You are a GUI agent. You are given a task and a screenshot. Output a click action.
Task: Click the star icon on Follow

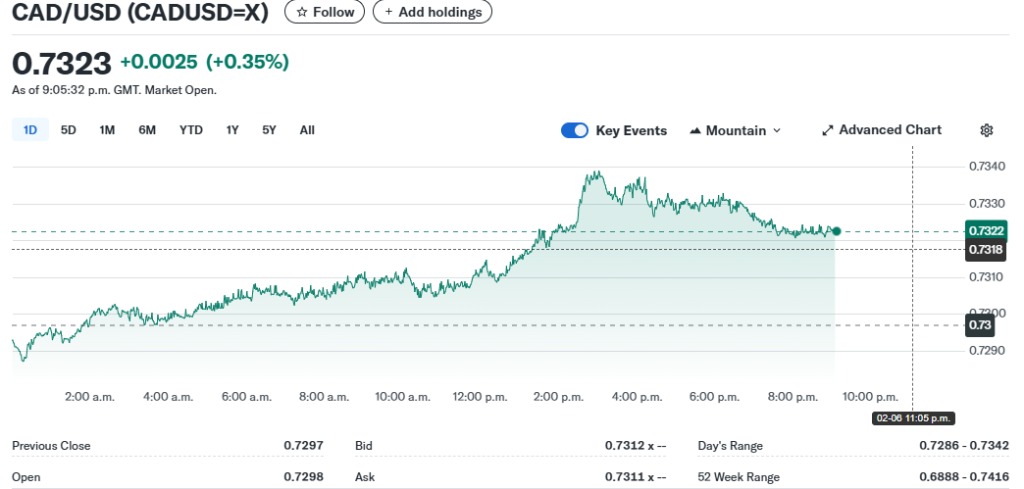(x=301, y=12)
